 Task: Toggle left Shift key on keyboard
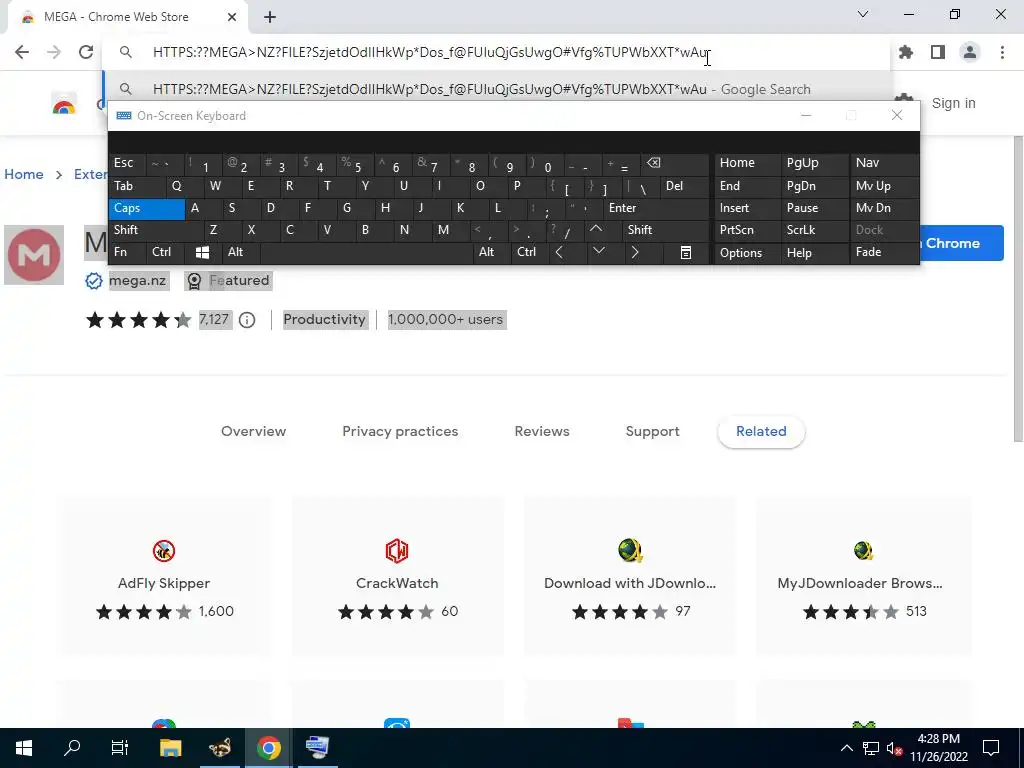coord(156,230)
